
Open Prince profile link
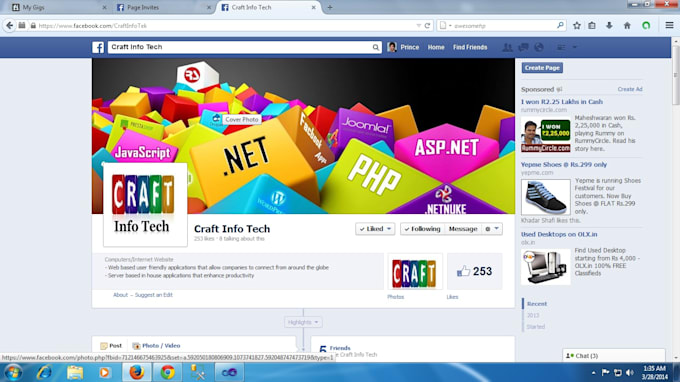click(409, 47)
